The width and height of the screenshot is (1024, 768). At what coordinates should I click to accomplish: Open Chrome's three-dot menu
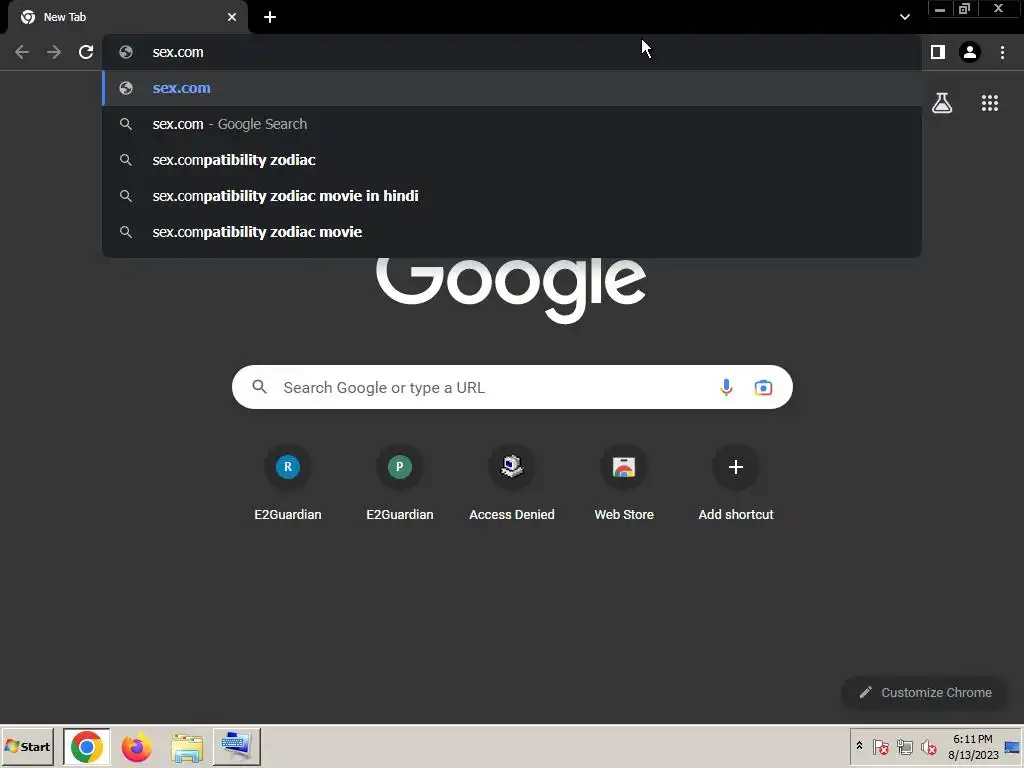point(1002,52)
